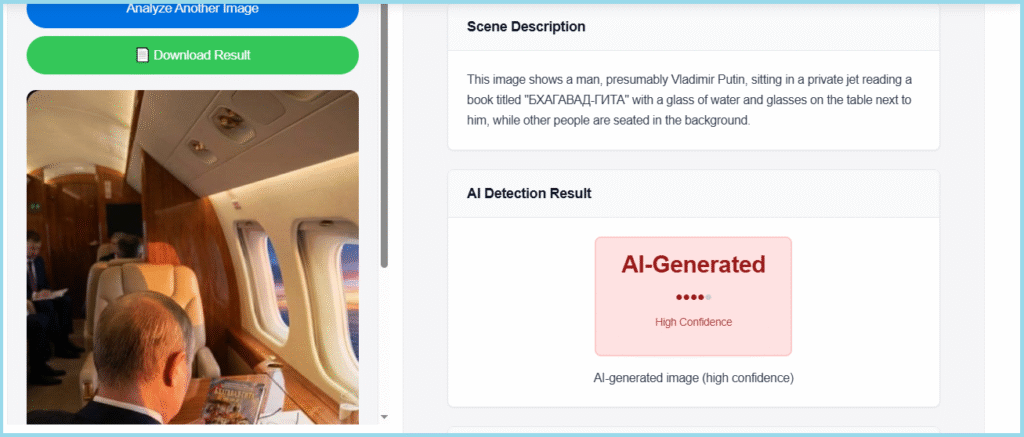The image size is (1024, 437).
Task: Select the Scene Description section header
Action: coord(526,26)
